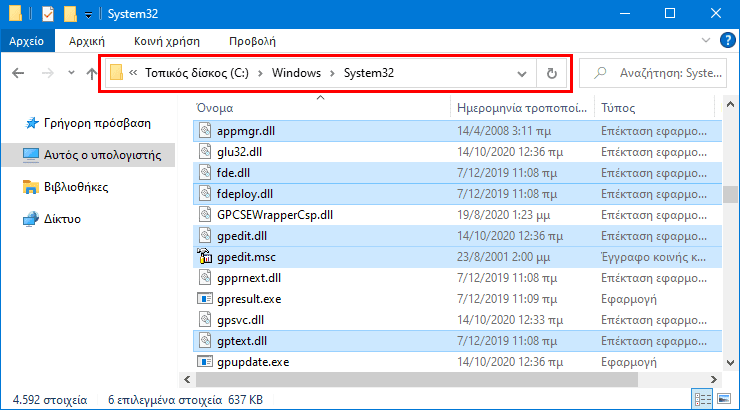Click the System32 breadcrumb segment

click(x=369, y=73)
